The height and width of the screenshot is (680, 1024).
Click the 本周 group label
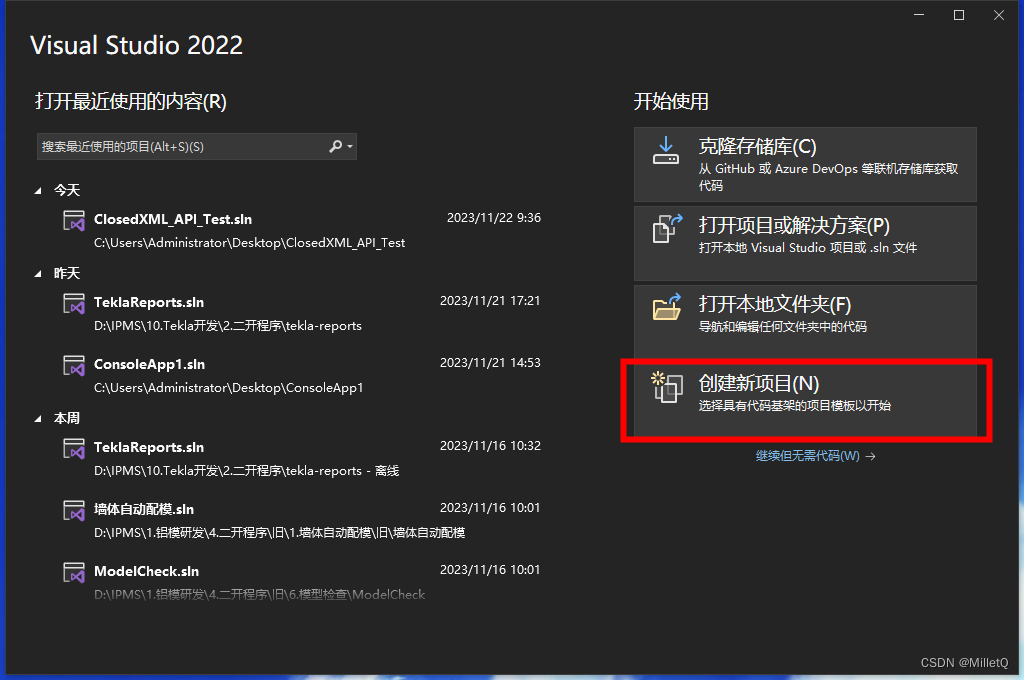[67, 418]
